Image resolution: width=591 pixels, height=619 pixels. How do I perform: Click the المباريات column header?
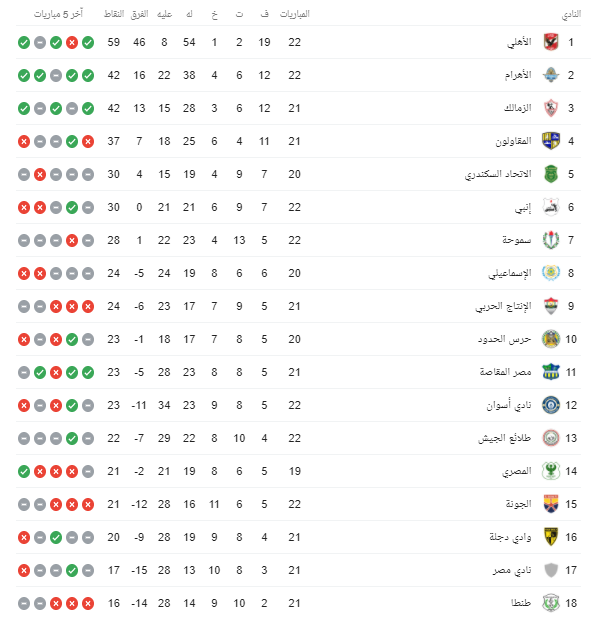295,14
